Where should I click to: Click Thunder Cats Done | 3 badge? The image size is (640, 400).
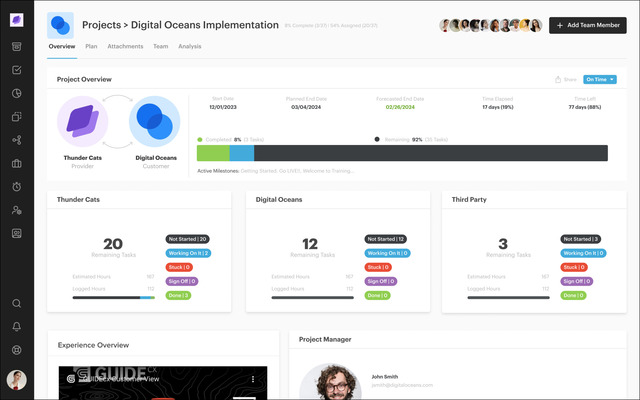tap(178, 296)
